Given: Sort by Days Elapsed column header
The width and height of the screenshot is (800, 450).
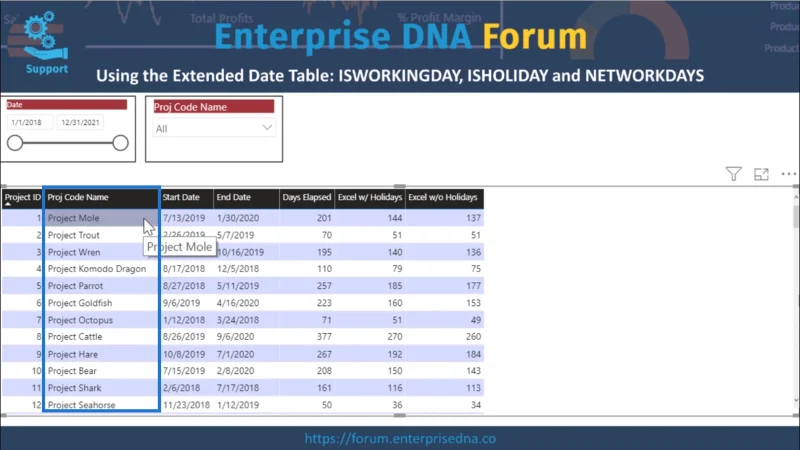Looking at the screenshot, I should coord(307,197).
